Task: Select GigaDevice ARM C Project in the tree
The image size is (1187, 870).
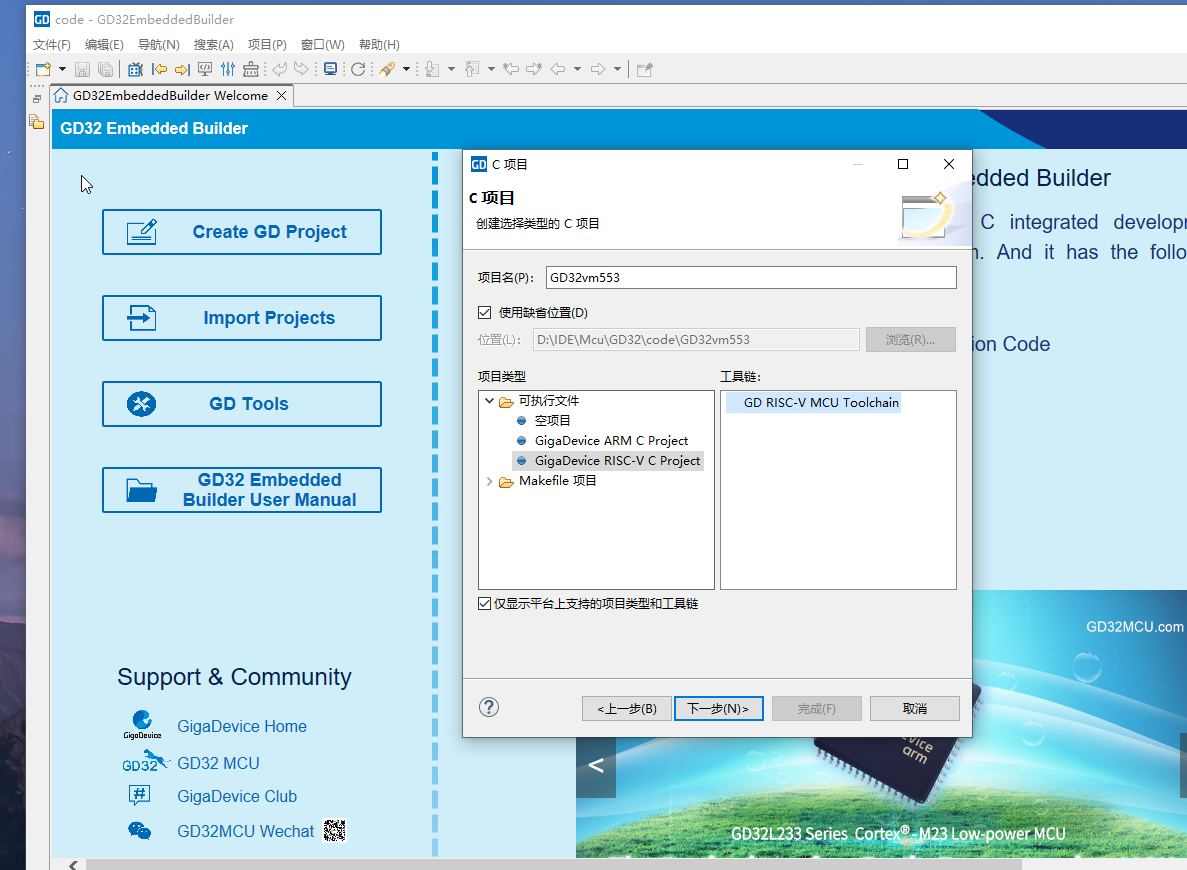Action: (611, 441)
